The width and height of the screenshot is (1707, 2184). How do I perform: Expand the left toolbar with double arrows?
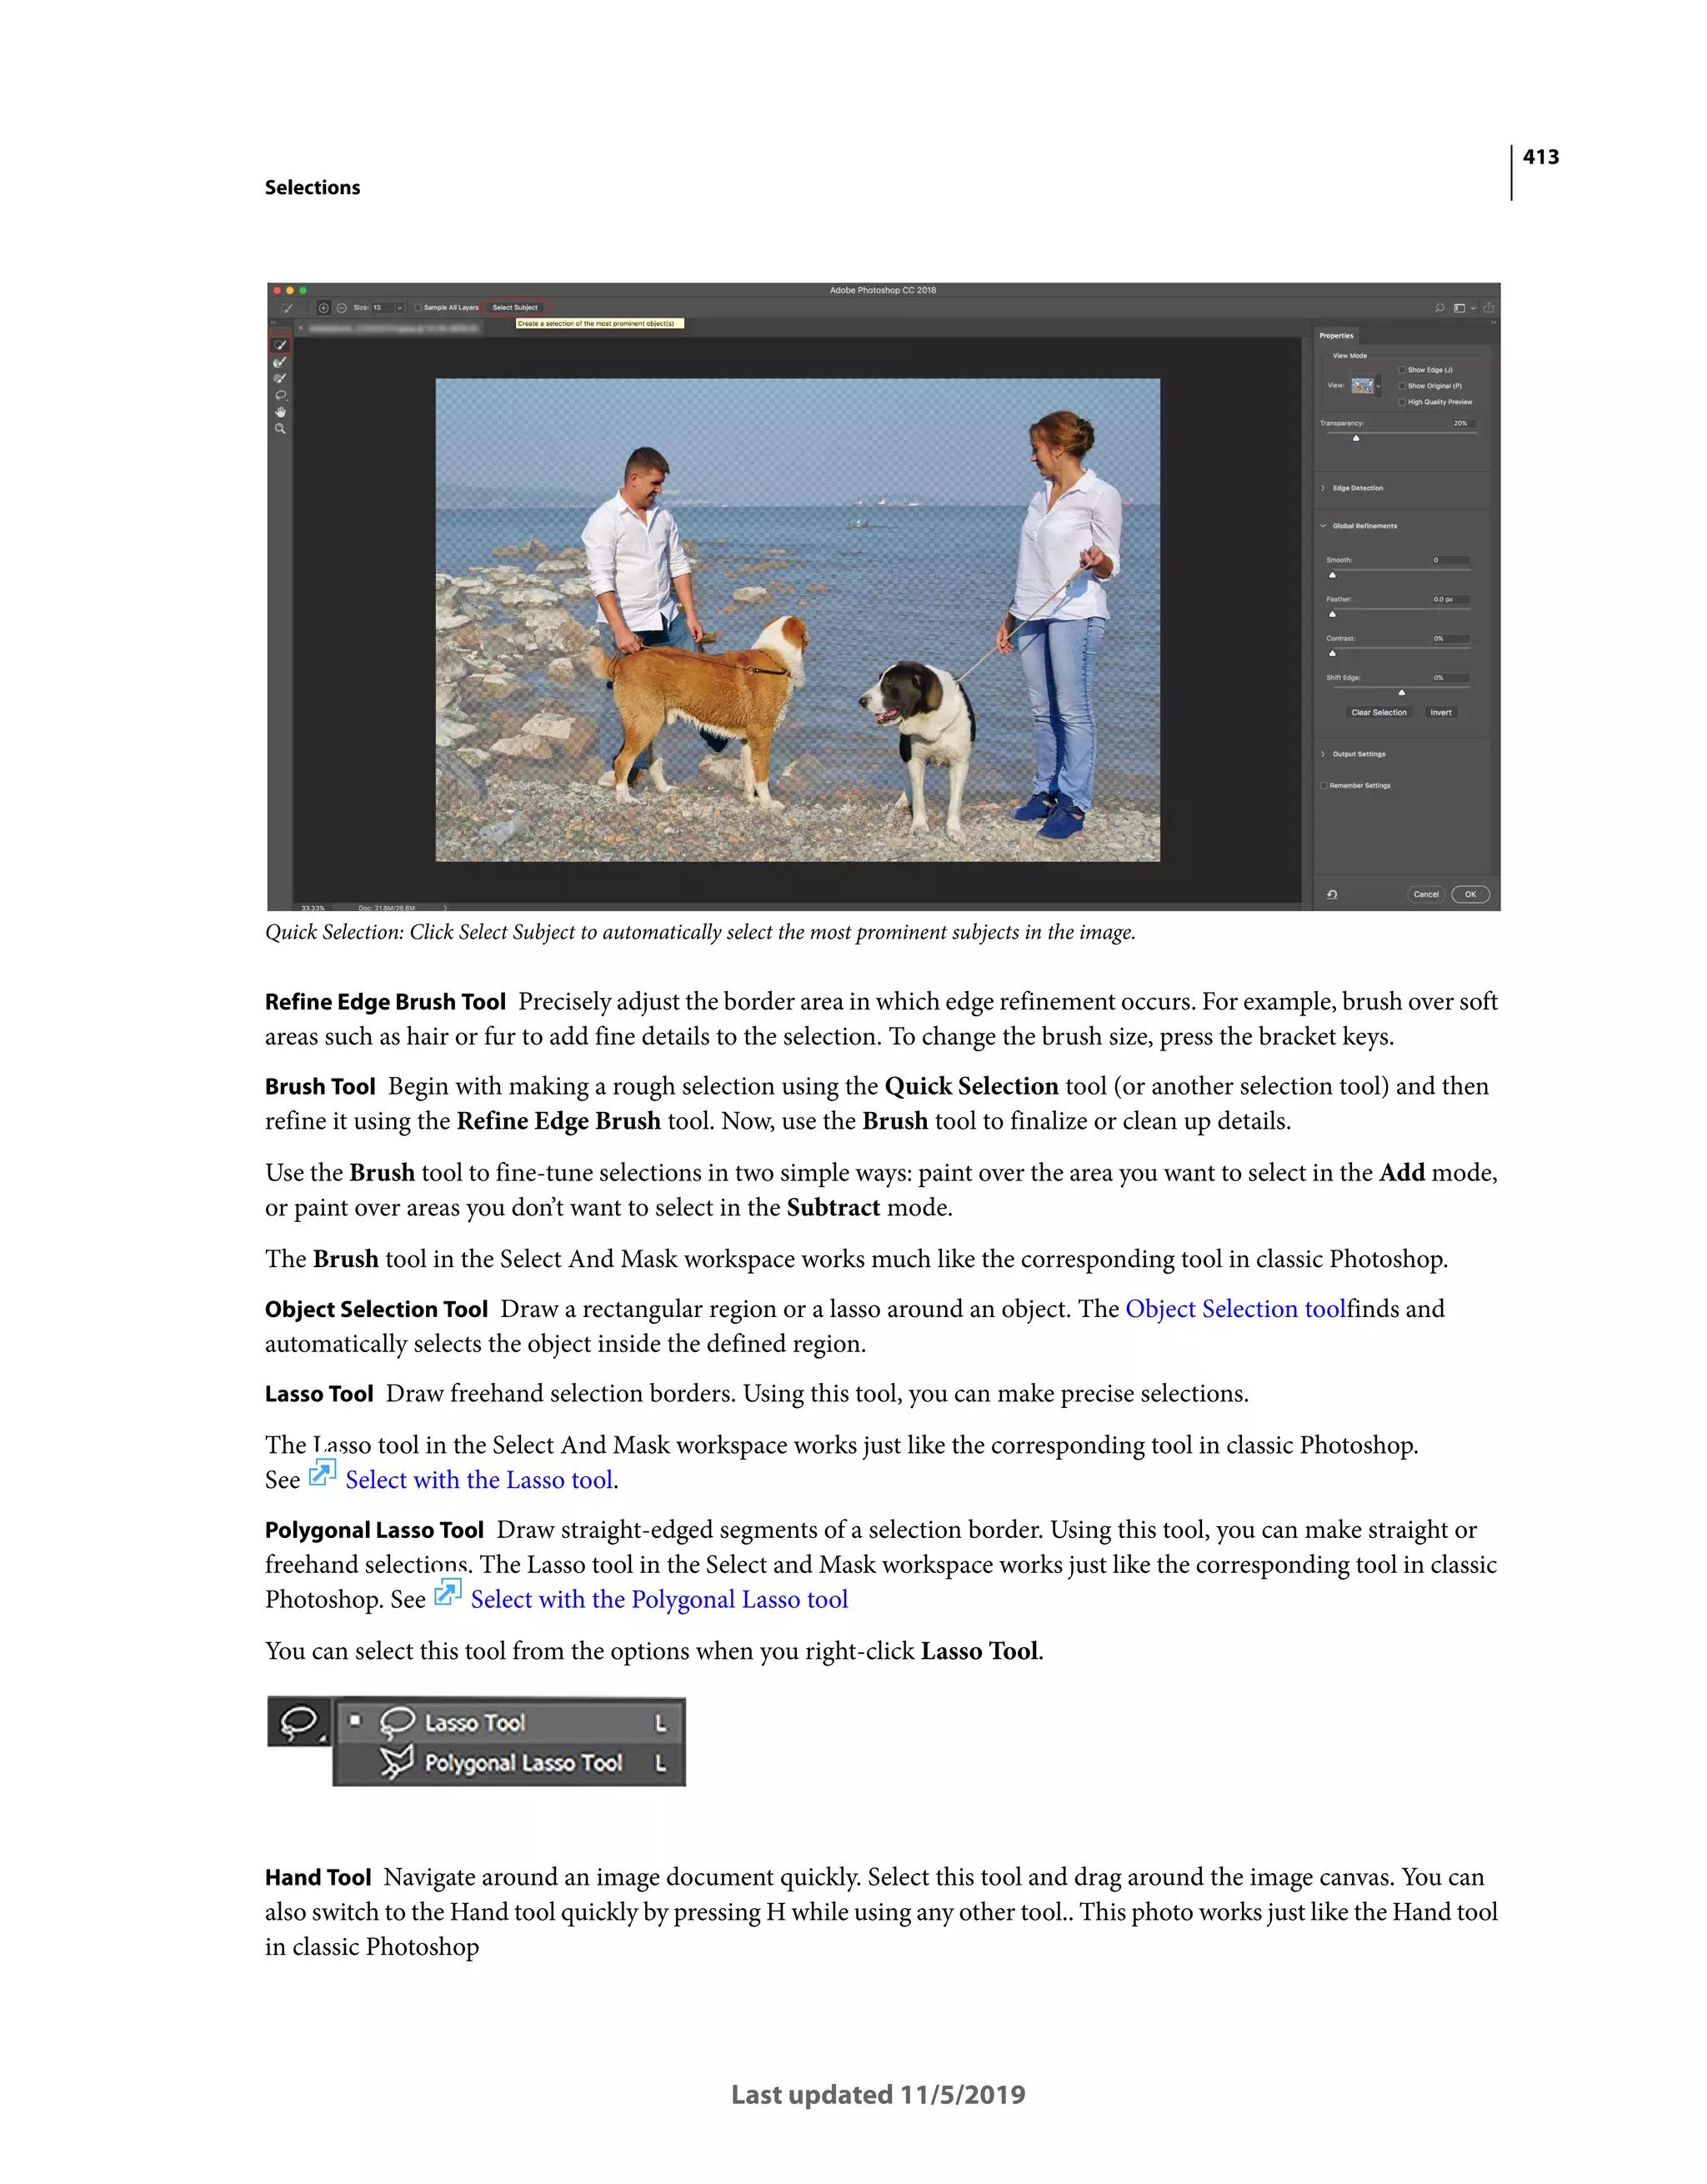[273, 322]
